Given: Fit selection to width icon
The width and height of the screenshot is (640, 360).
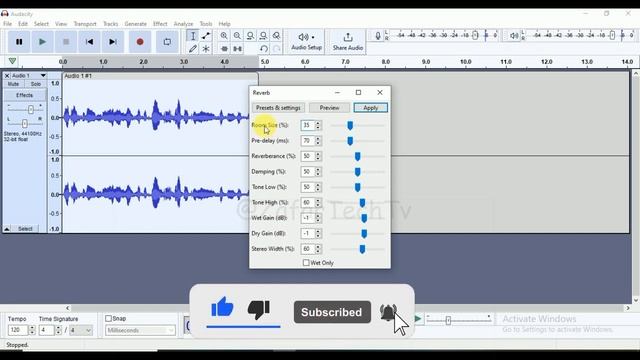Looking at the screenshot, I should (250, 36).
